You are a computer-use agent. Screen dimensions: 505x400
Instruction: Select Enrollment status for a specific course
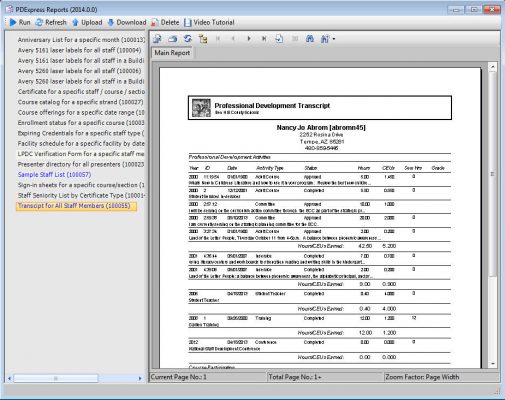coord(81,123)
